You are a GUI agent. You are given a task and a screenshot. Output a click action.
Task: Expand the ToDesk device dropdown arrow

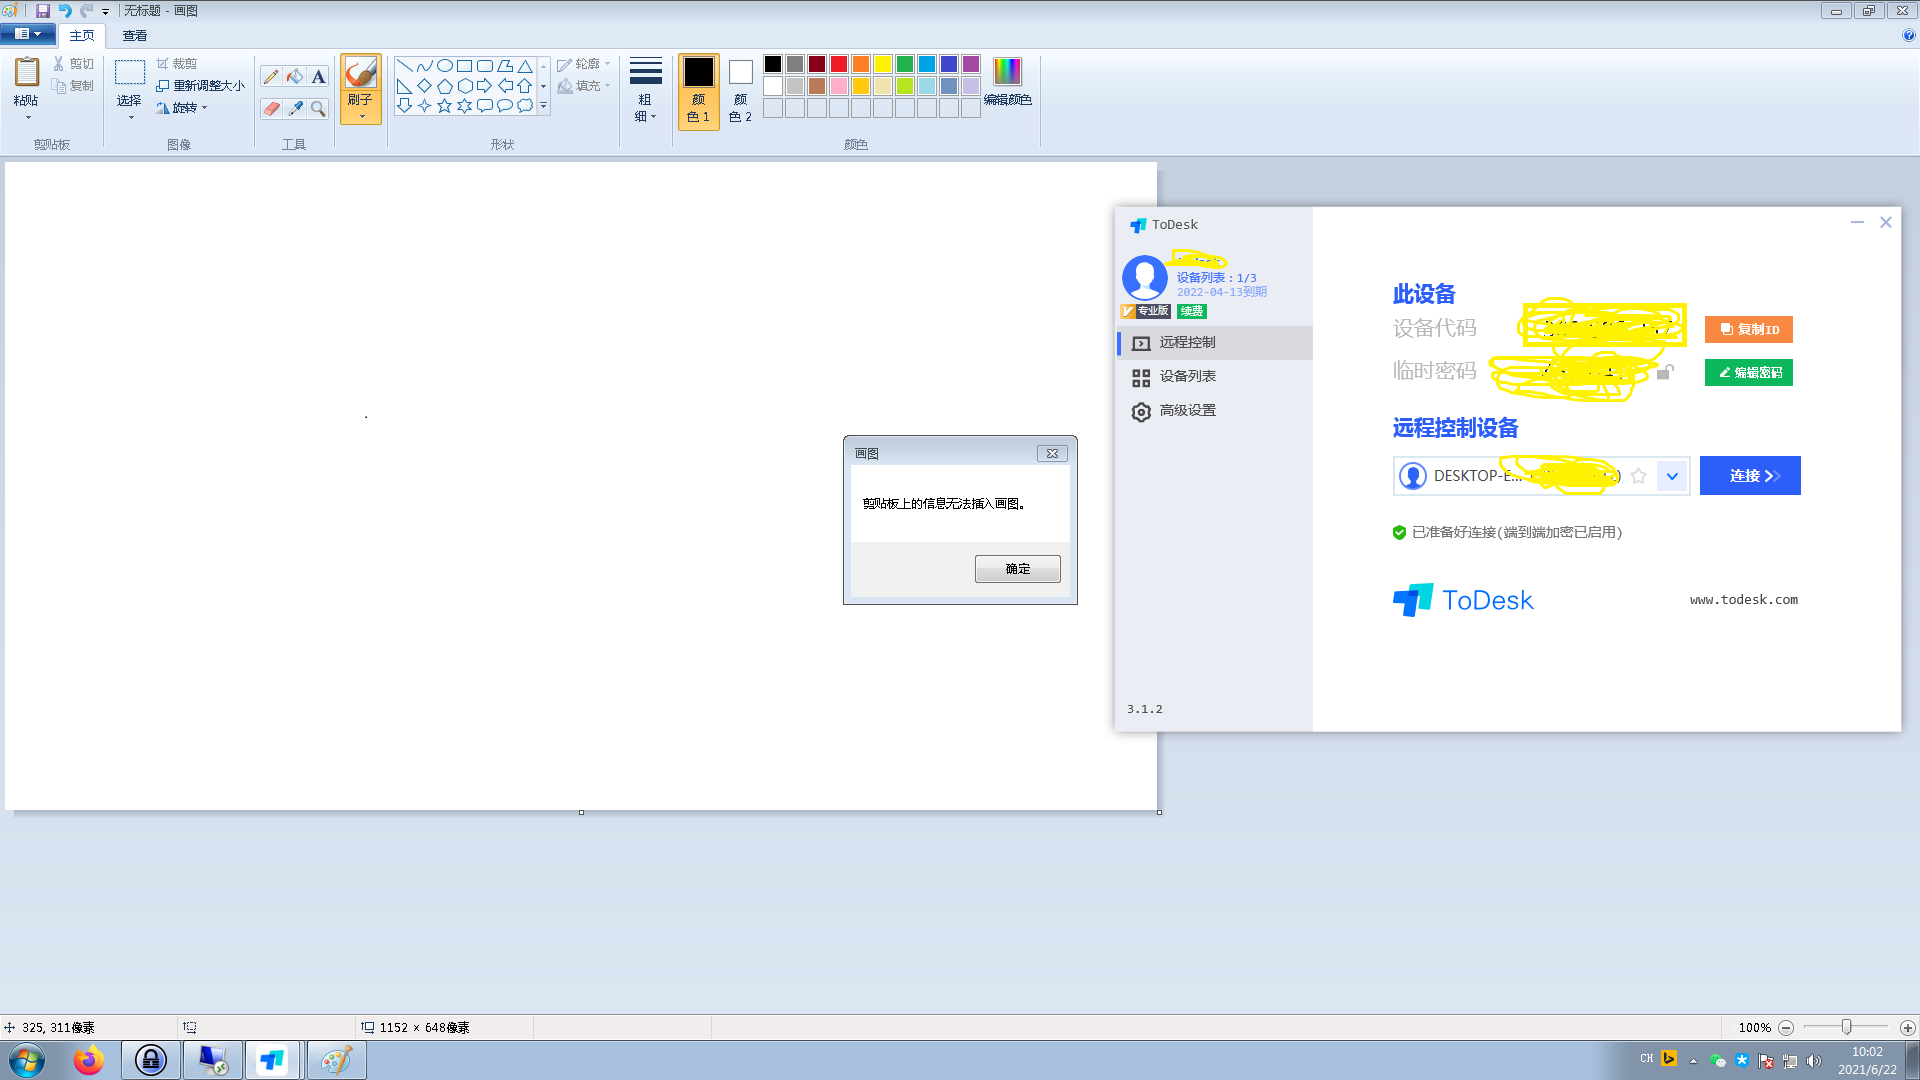1672,476
